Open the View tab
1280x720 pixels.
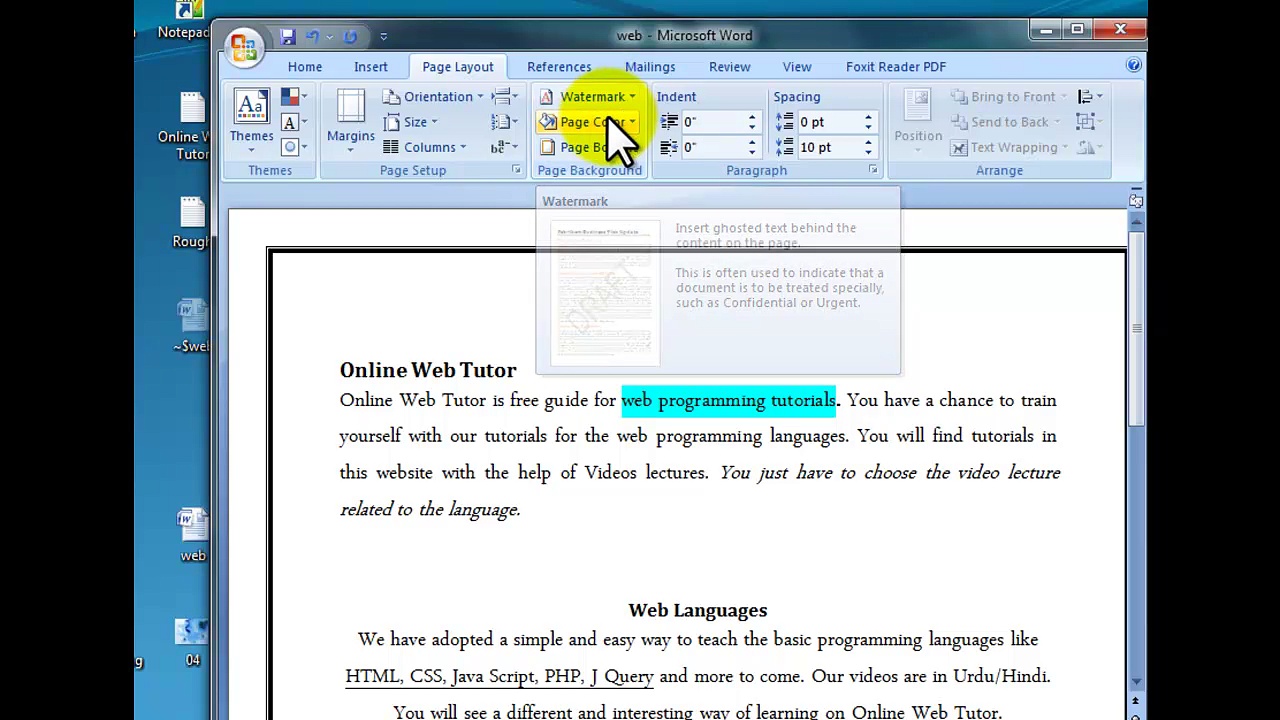pyautogui.click(x=797, y=67)
